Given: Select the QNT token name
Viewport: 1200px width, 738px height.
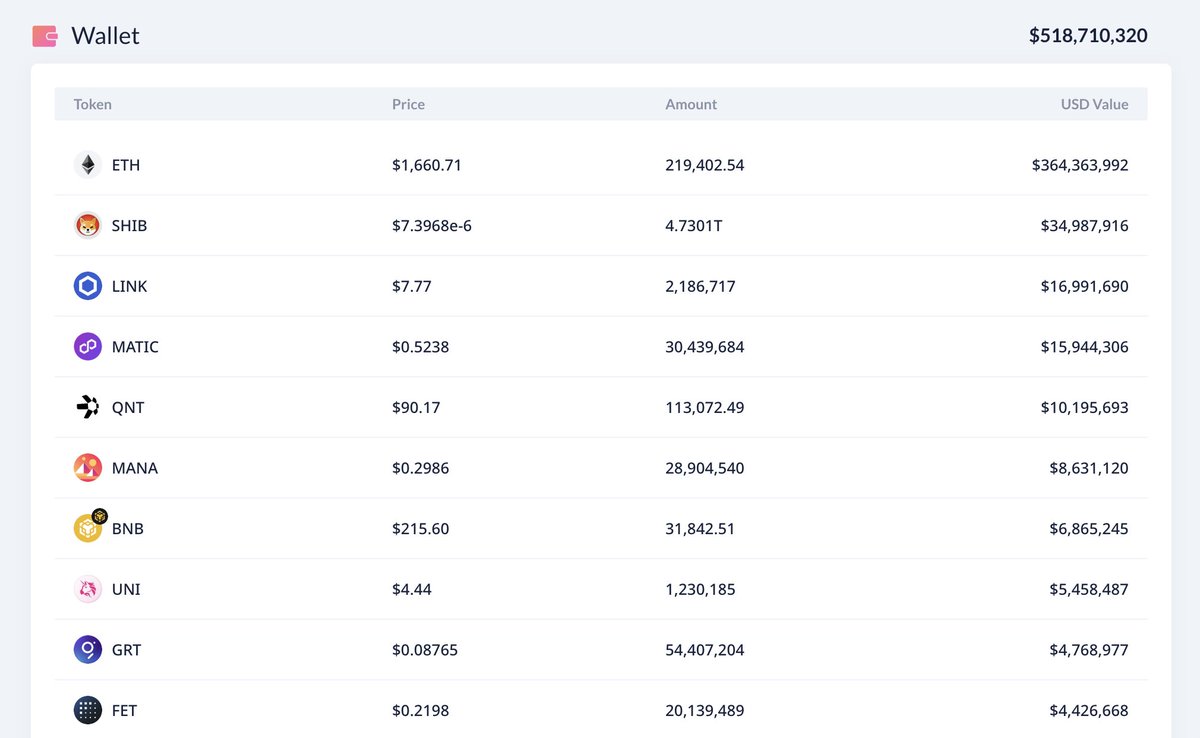Looking at the screenshot, I should (128, 408).
